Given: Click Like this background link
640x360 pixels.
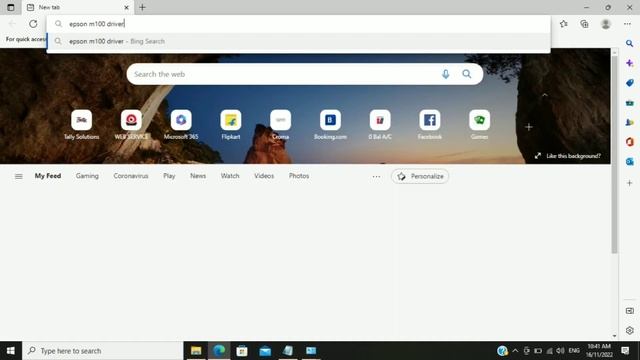Looking at the screenshot, I should [x=568, y=156].
